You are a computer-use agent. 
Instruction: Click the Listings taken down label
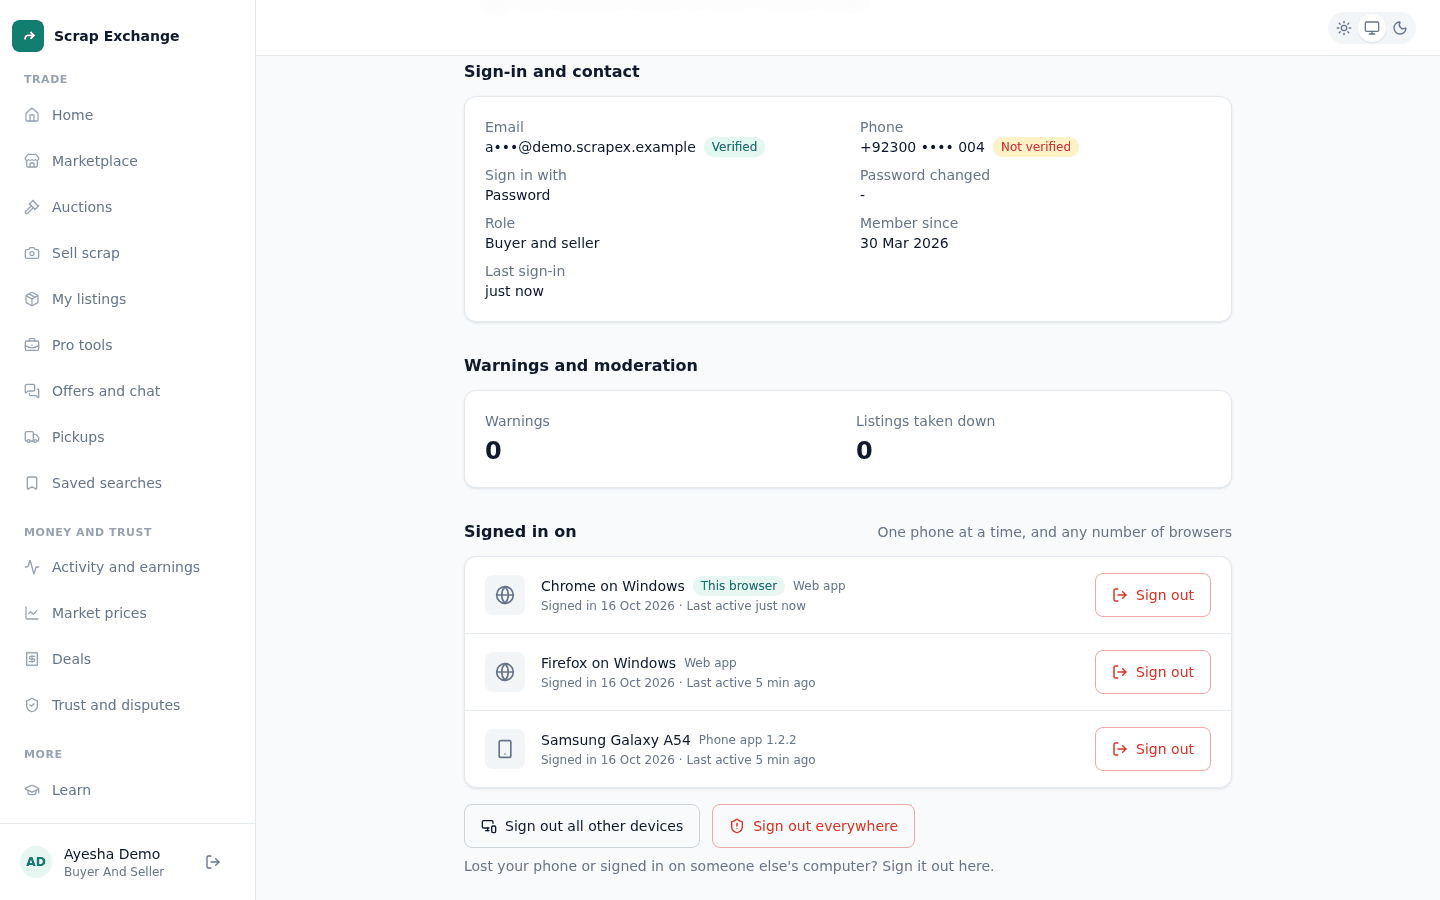point(926,421)
